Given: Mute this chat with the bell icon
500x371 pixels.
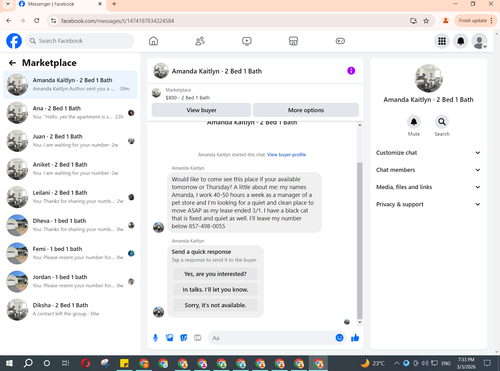Looking at the screenshot, I should 414,122.
